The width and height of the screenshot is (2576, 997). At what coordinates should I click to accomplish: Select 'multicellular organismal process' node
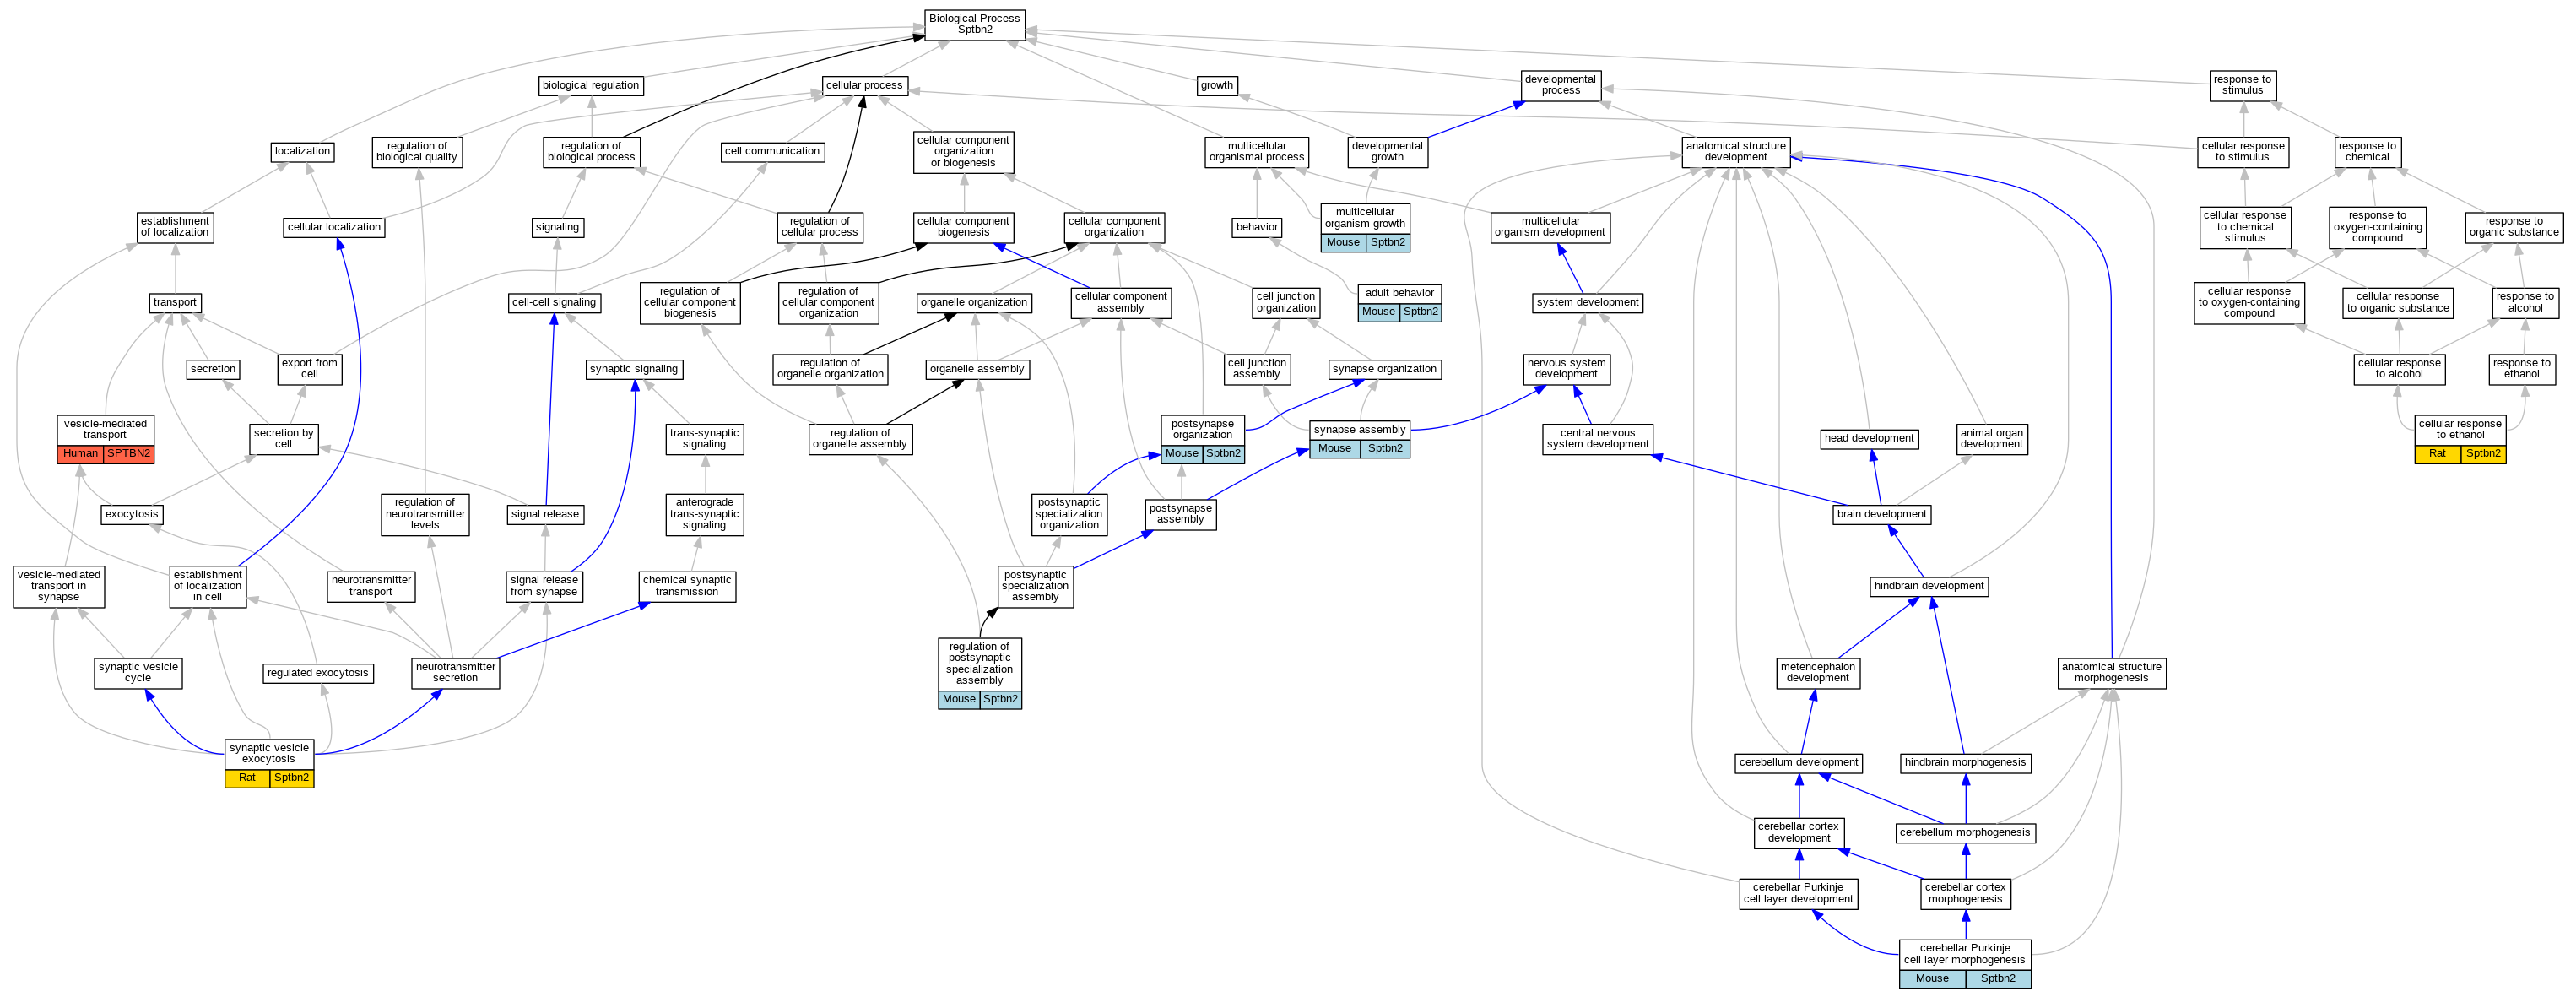[x=1256, y=152]
